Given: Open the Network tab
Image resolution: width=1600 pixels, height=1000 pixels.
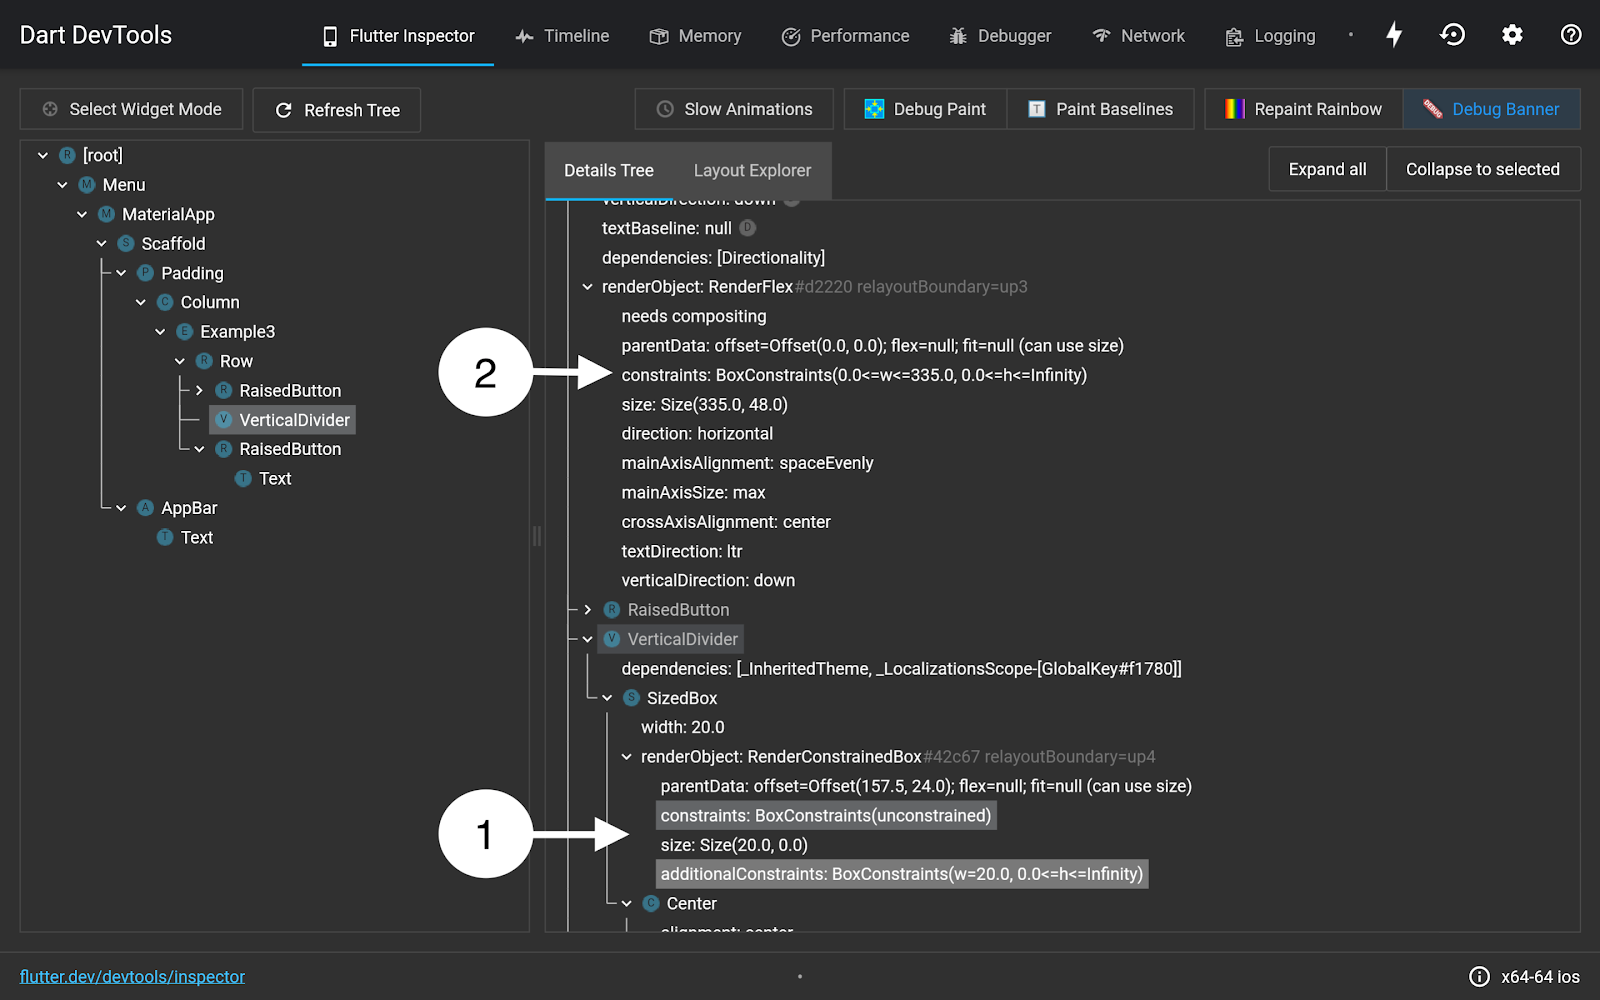Looking at the screenshot, I should 1138,36.
